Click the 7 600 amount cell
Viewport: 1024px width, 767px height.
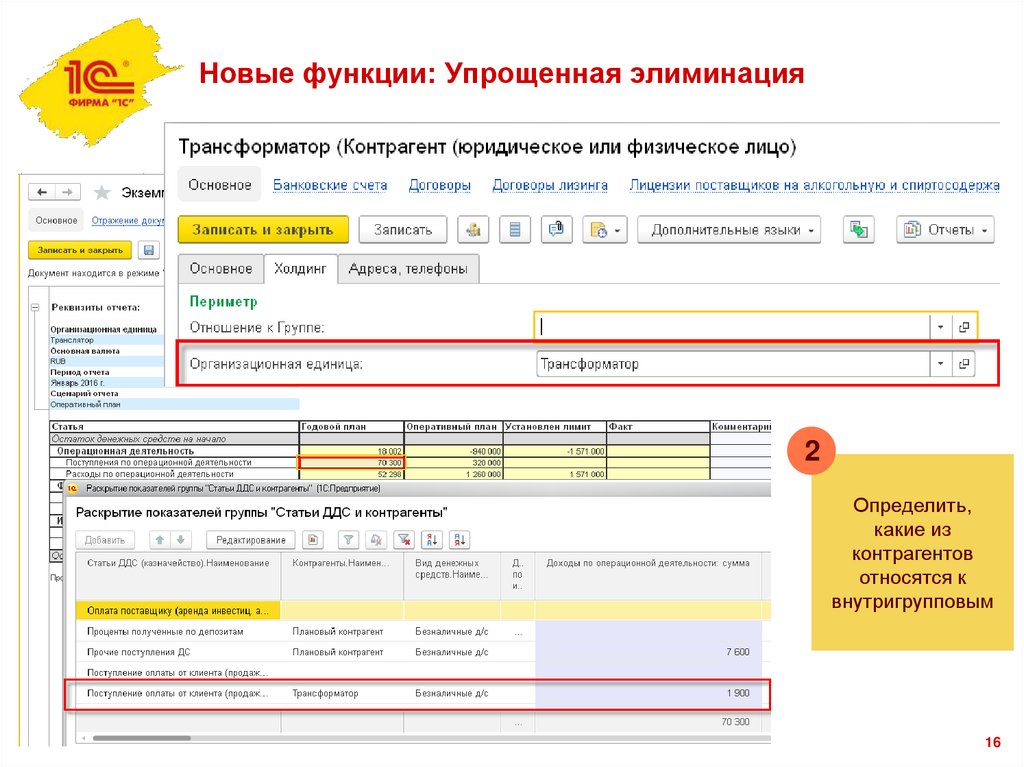[648, 652]
